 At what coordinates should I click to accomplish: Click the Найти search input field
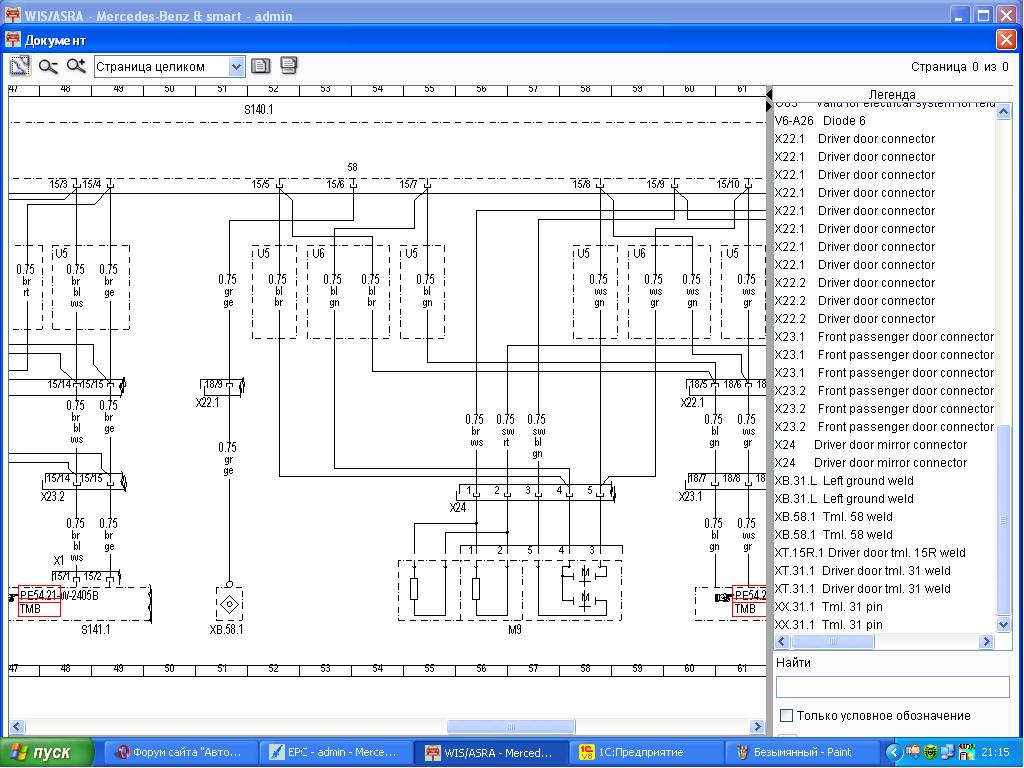coord(892,686)
